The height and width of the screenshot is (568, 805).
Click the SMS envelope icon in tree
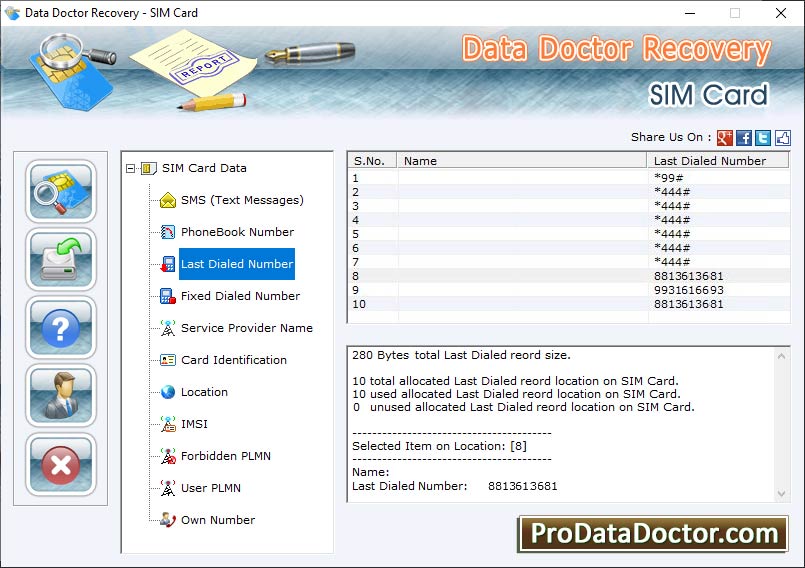[x=167, y=200]
